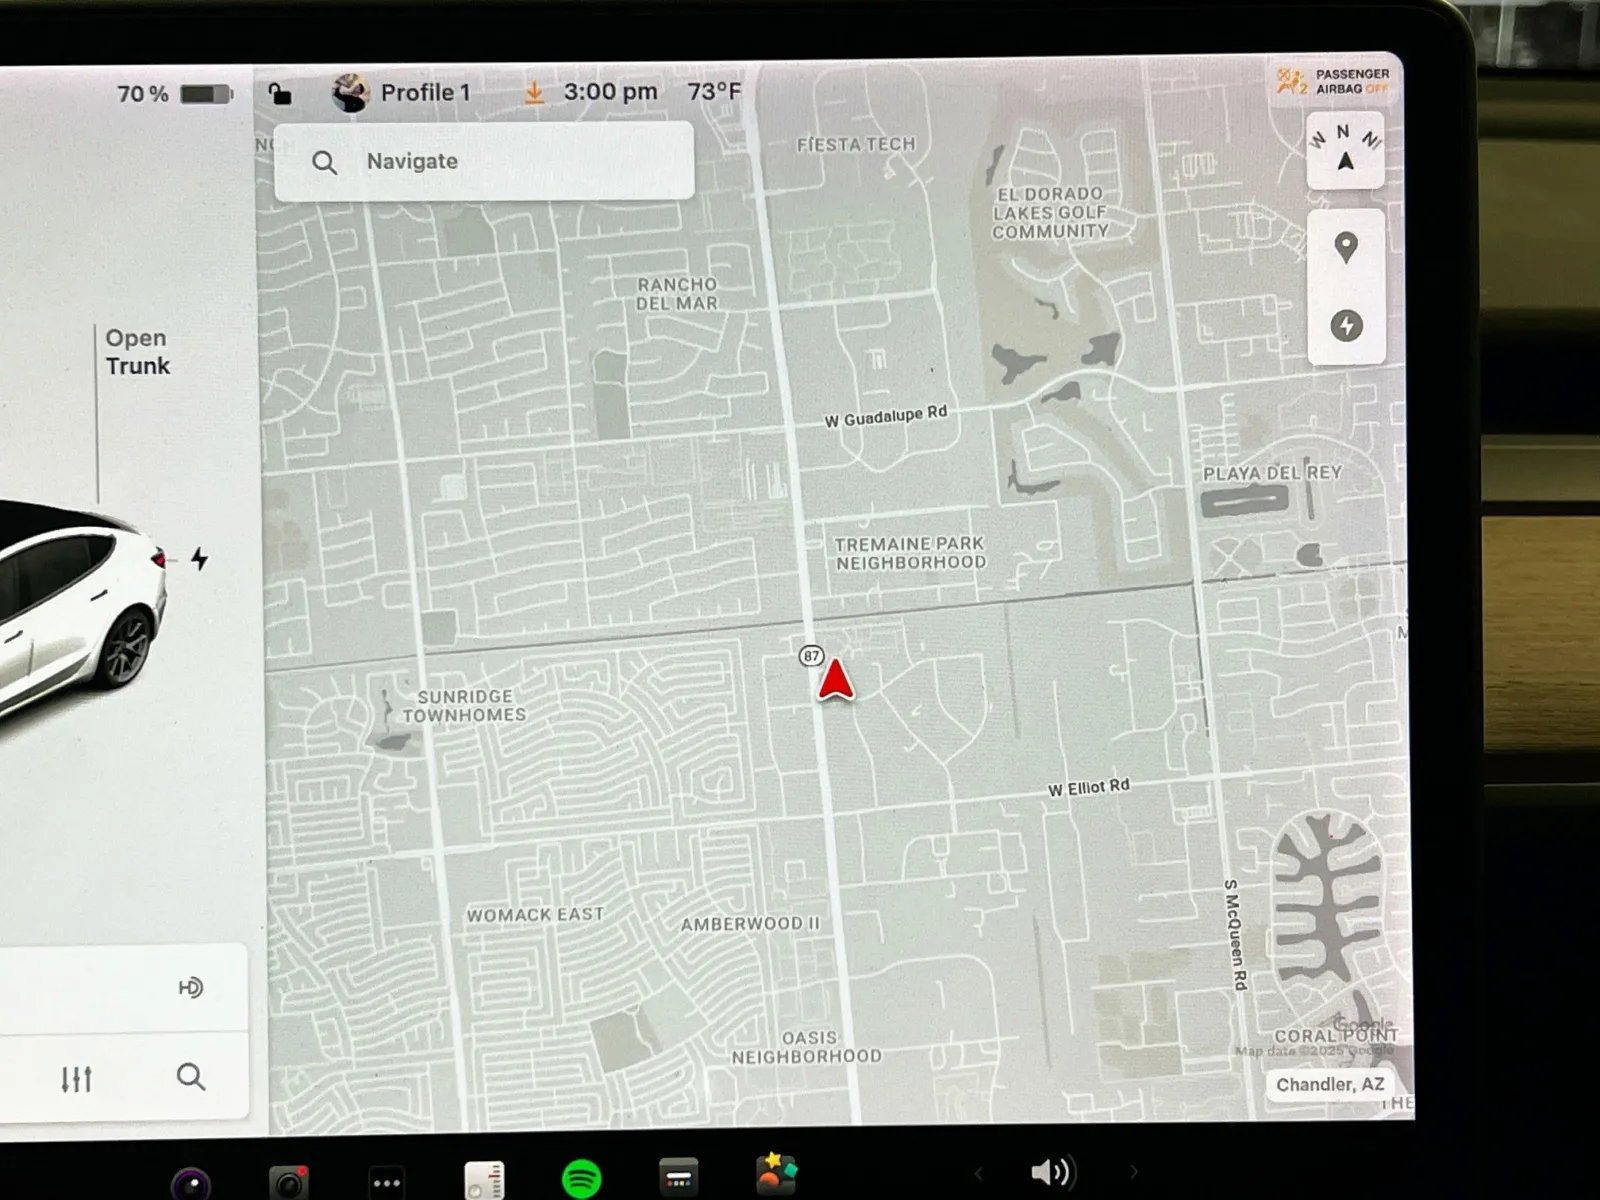Tap the HD radio icon
Screen dimensions: 1600x1200
coord(190,988)
